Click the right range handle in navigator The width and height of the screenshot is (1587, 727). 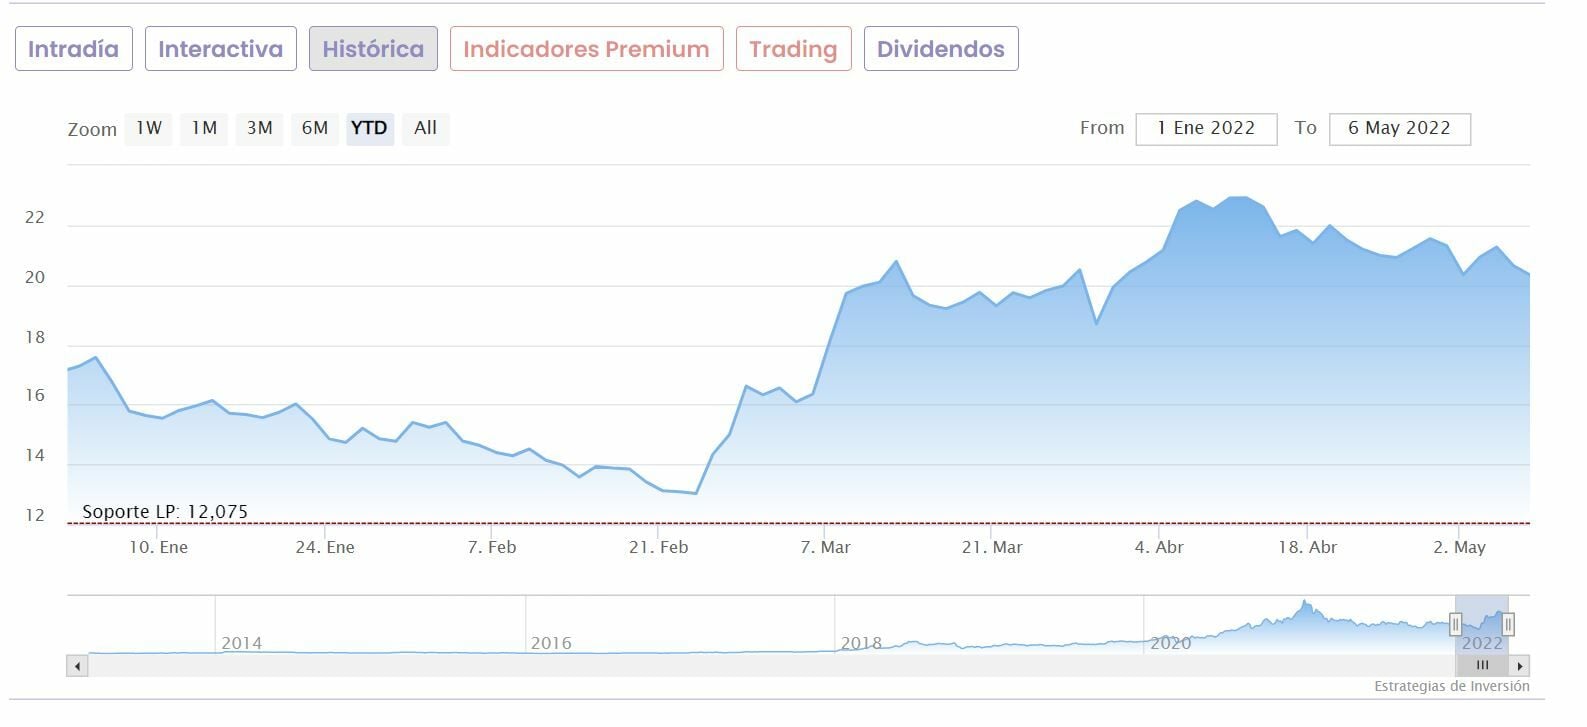tap(1508, 625)
